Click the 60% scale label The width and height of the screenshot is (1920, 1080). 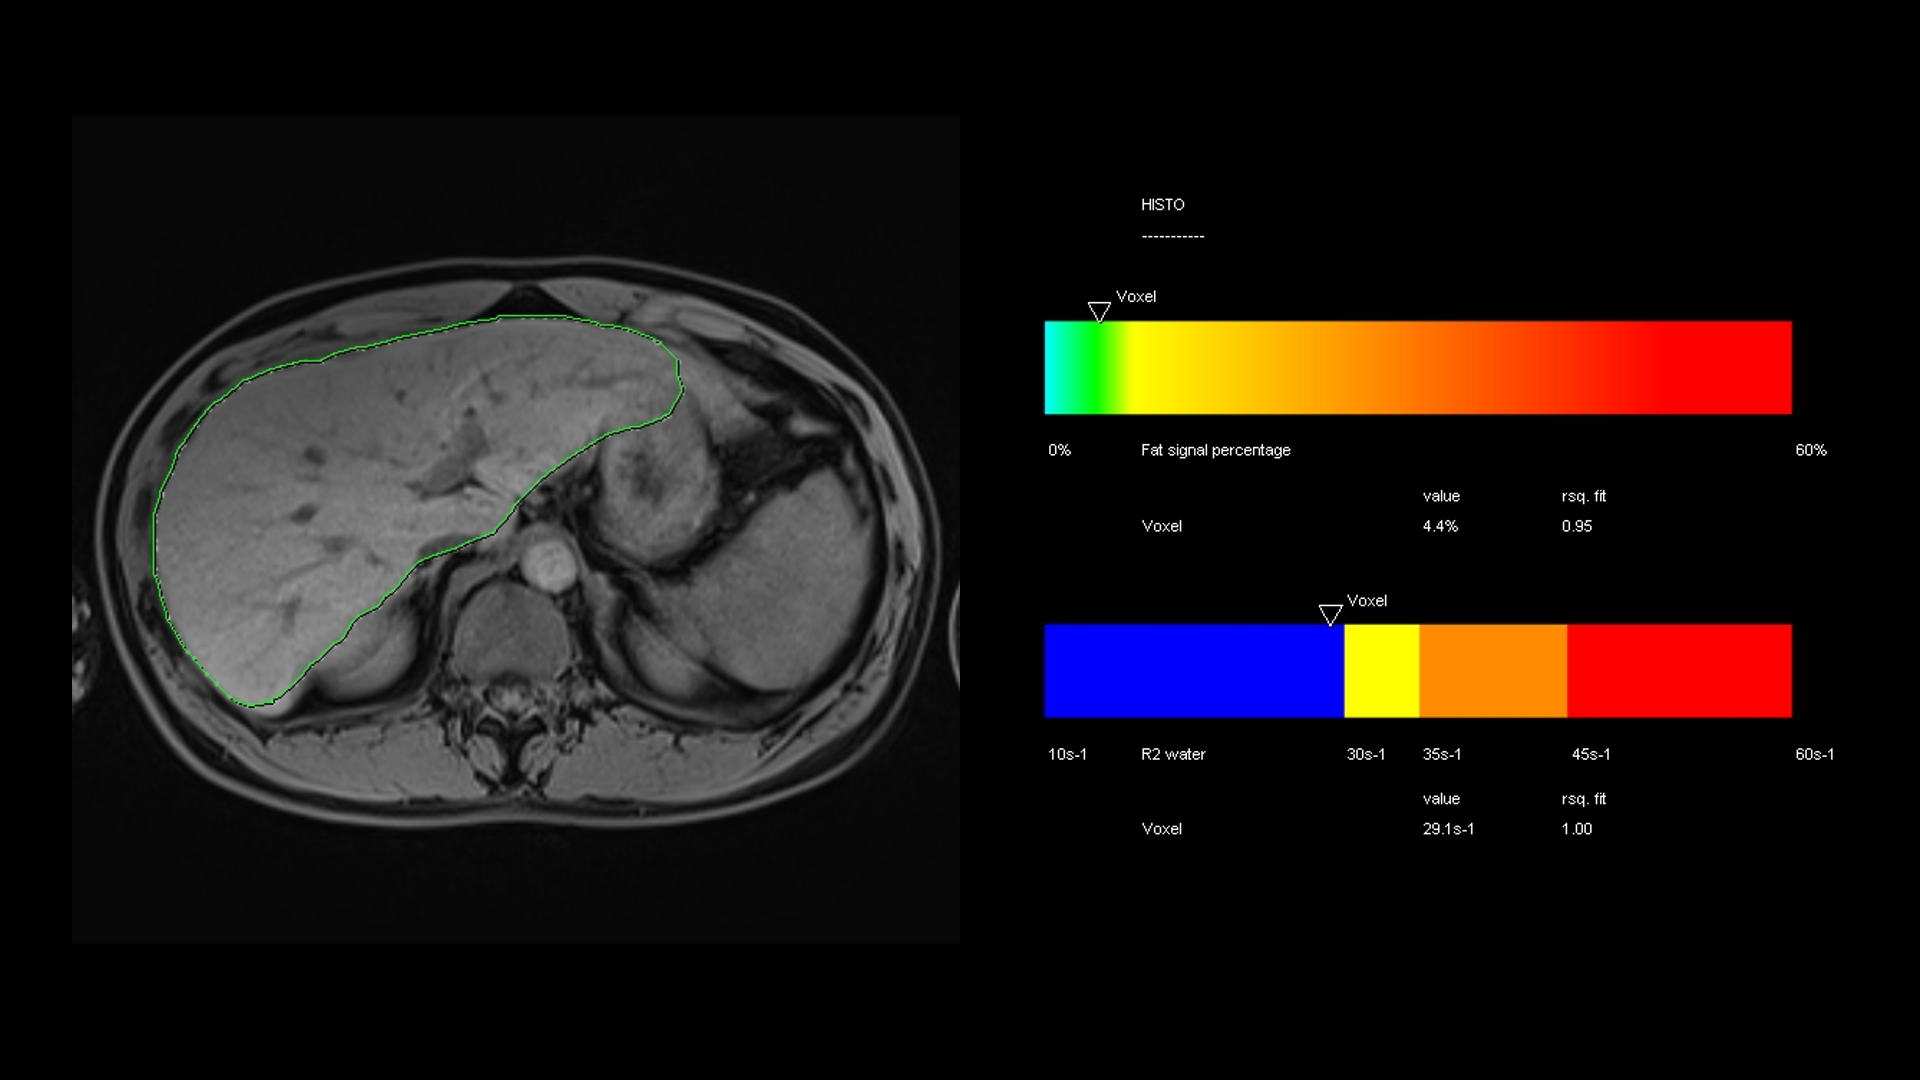point(1810,450)
